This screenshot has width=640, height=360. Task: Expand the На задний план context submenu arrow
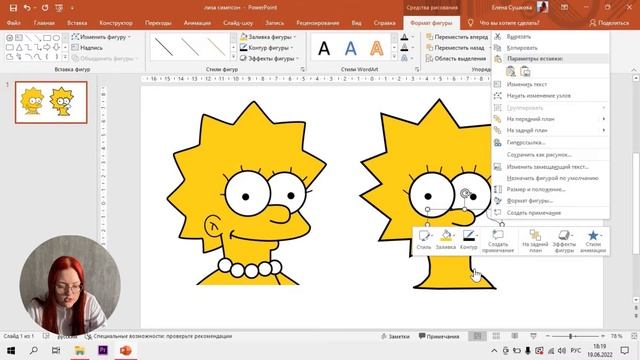604,130
